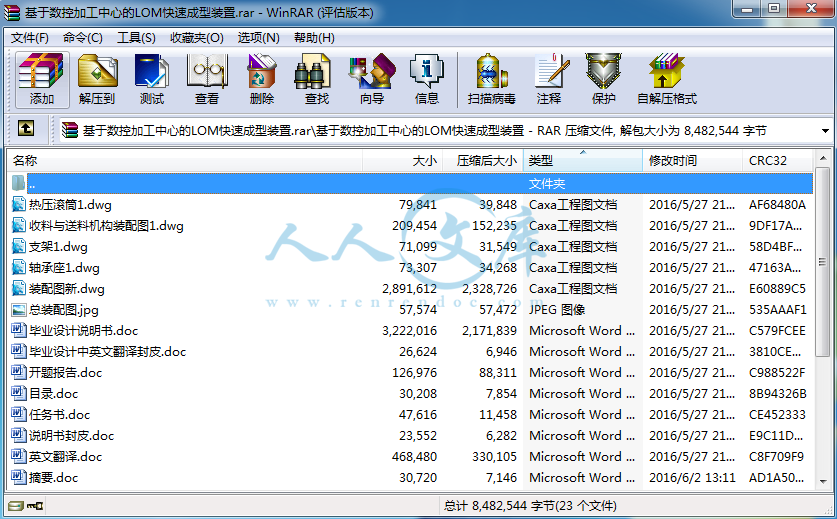Open the 选项(N) menu
The width and height of the screenshot is (837, 519).
258,38
